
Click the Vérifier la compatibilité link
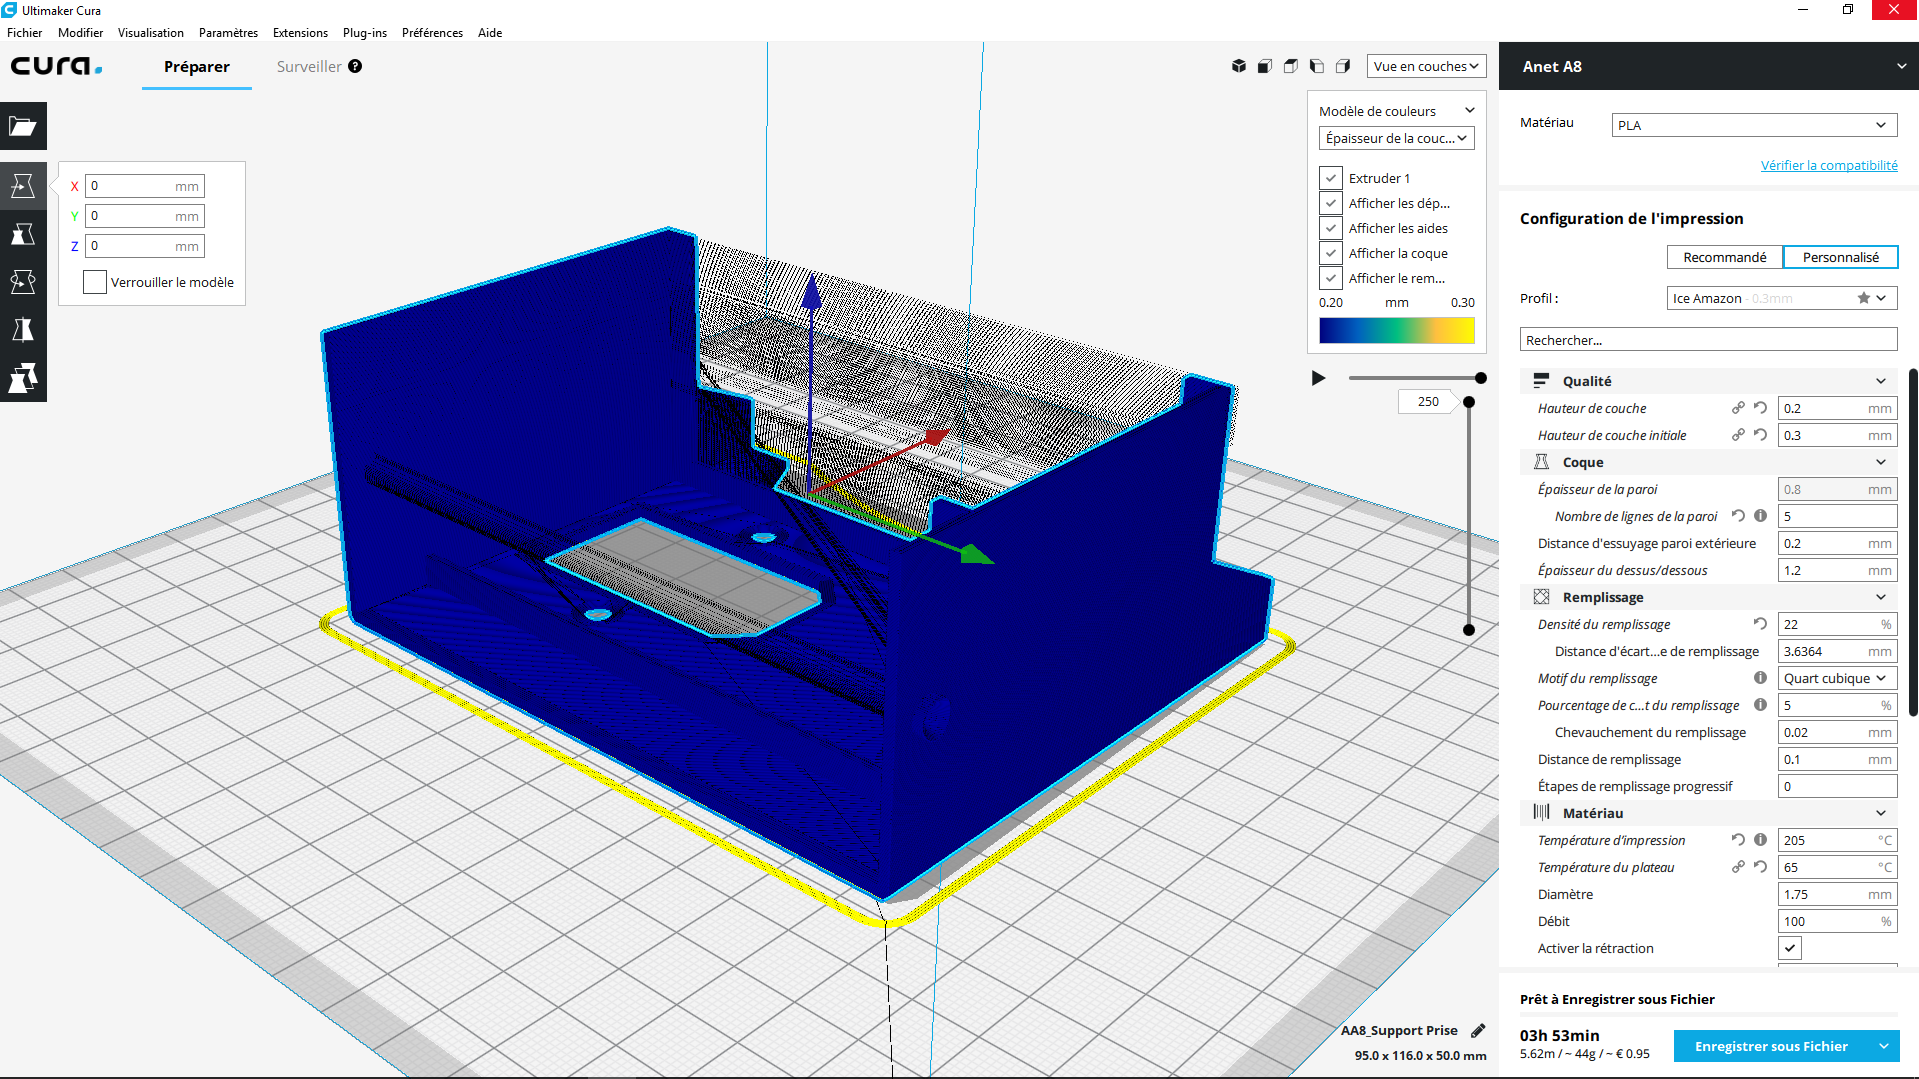pos(1828,165)
